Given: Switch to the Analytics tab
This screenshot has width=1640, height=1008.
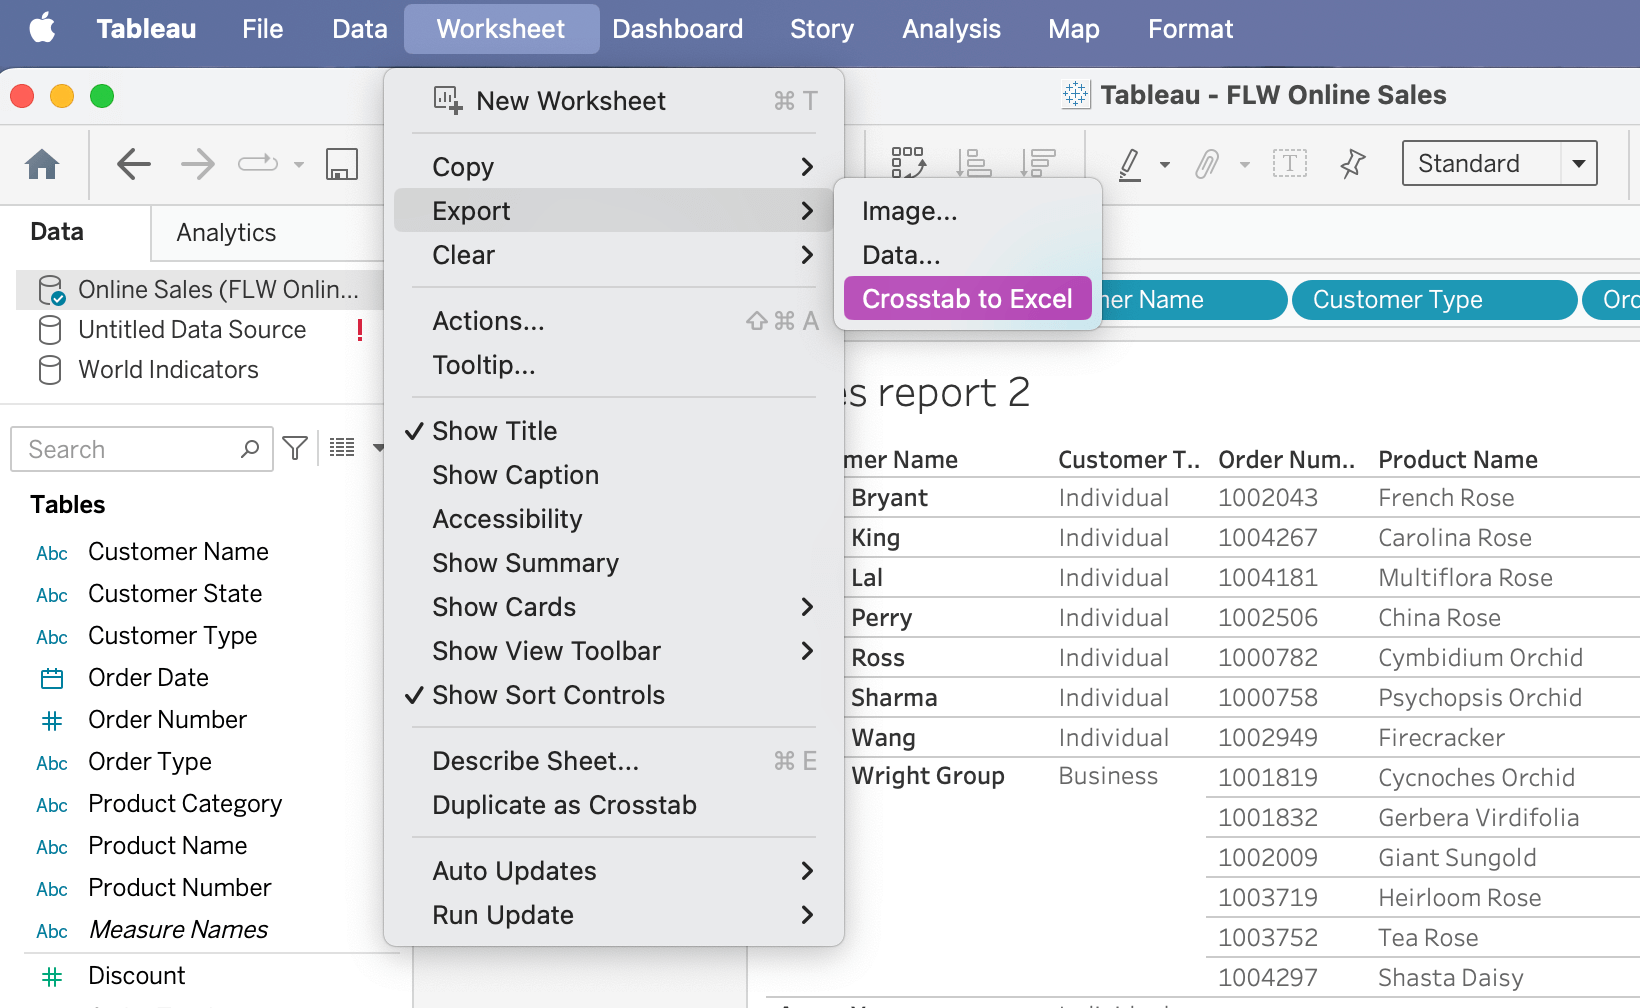Looking at the screenshot, I should pyautogui.click(x=225, y=232).
